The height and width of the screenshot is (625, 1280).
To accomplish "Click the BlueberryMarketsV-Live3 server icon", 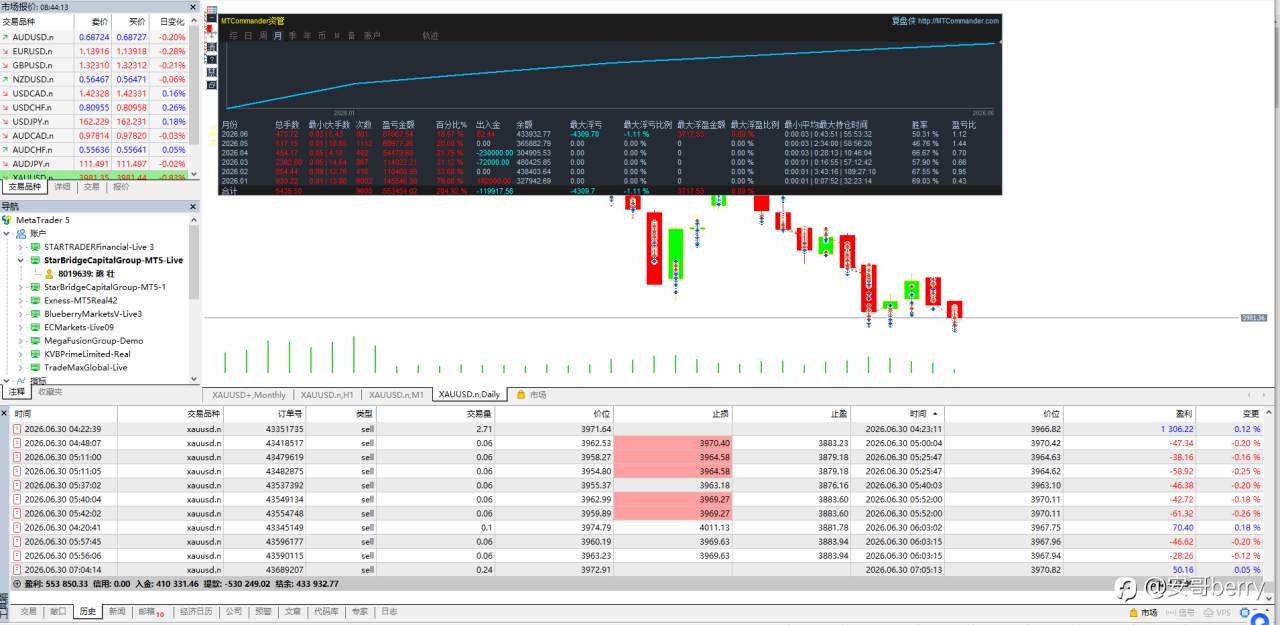I will point(36,313).
